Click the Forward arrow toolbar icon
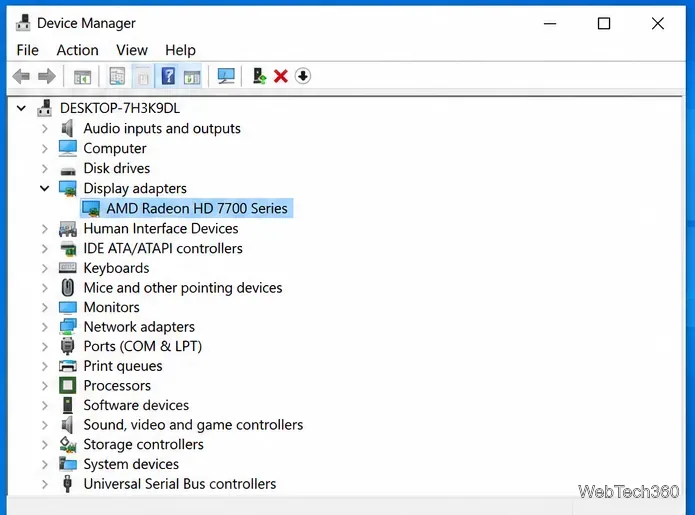 [x=47, y=76]
